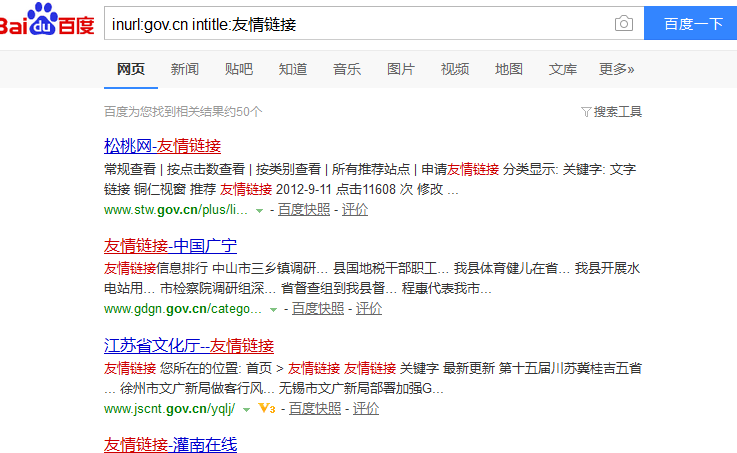
Task: Select the 网页 tab
Action: point(131,70)
